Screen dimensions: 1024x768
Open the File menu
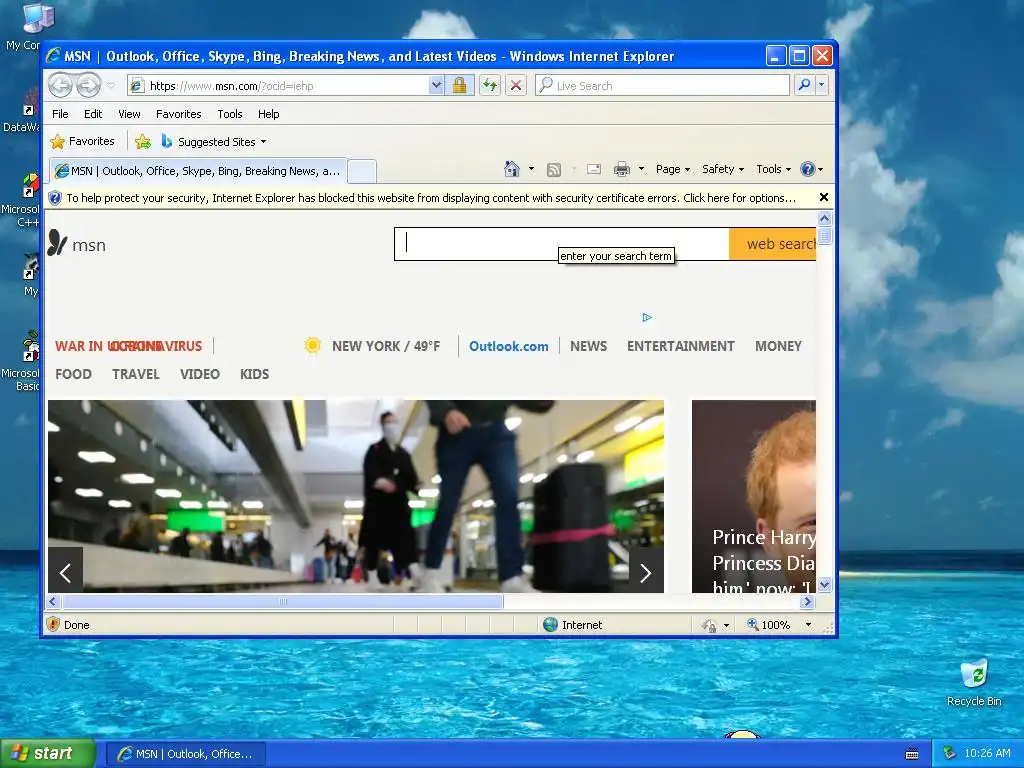pos(60,114)
